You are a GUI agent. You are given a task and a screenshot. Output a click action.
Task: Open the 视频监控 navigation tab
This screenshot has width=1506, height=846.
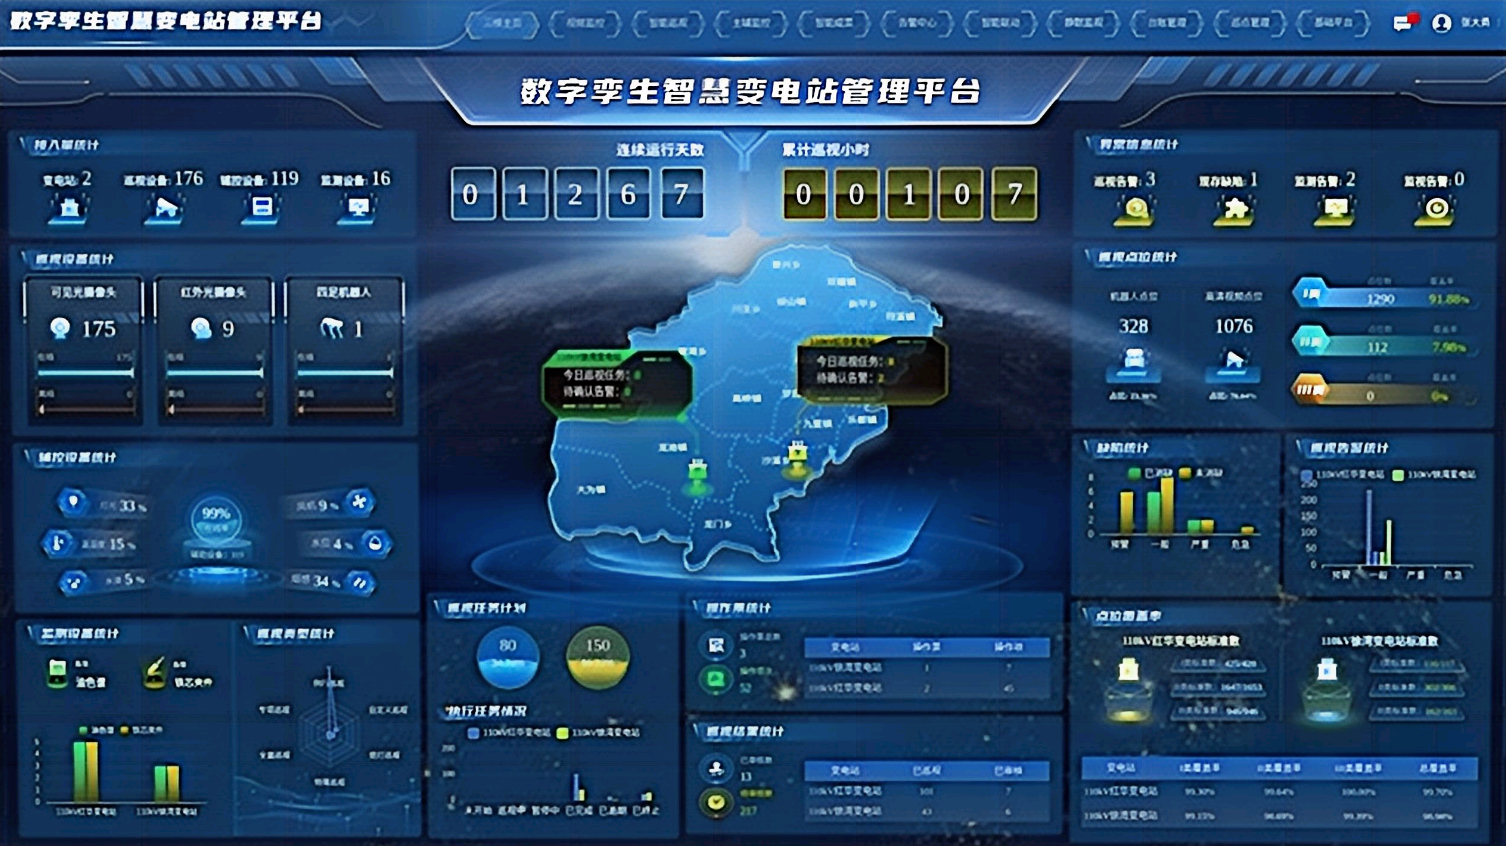(x=585, y=22)
